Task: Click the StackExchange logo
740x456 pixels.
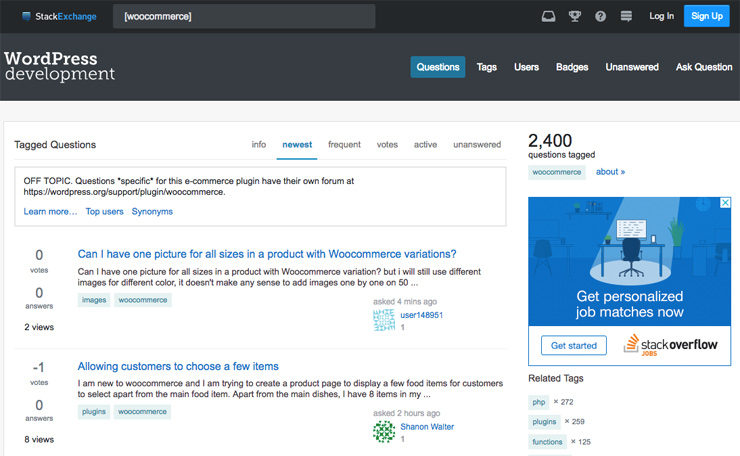Action: (59, 17)
